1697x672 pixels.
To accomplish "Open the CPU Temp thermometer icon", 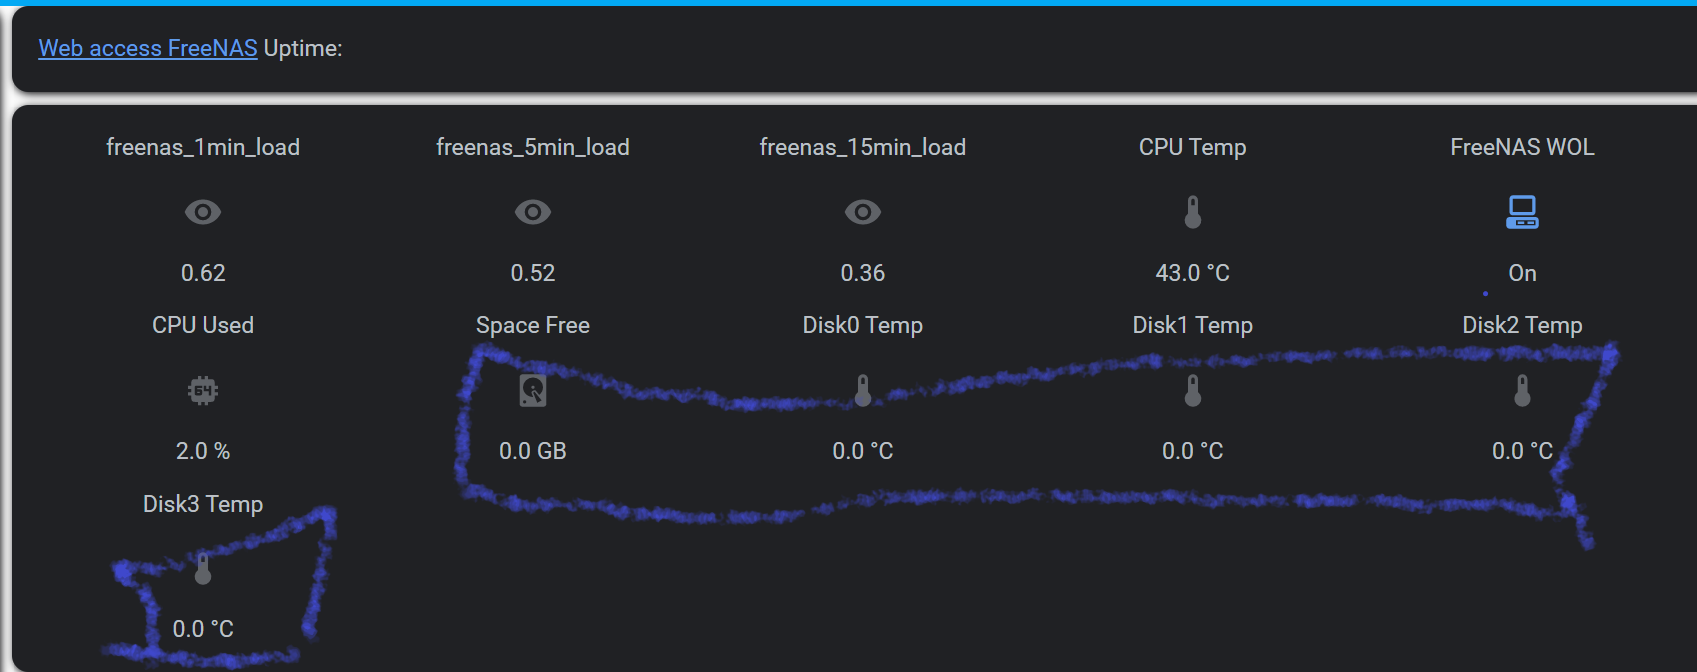I will 1192,211.
